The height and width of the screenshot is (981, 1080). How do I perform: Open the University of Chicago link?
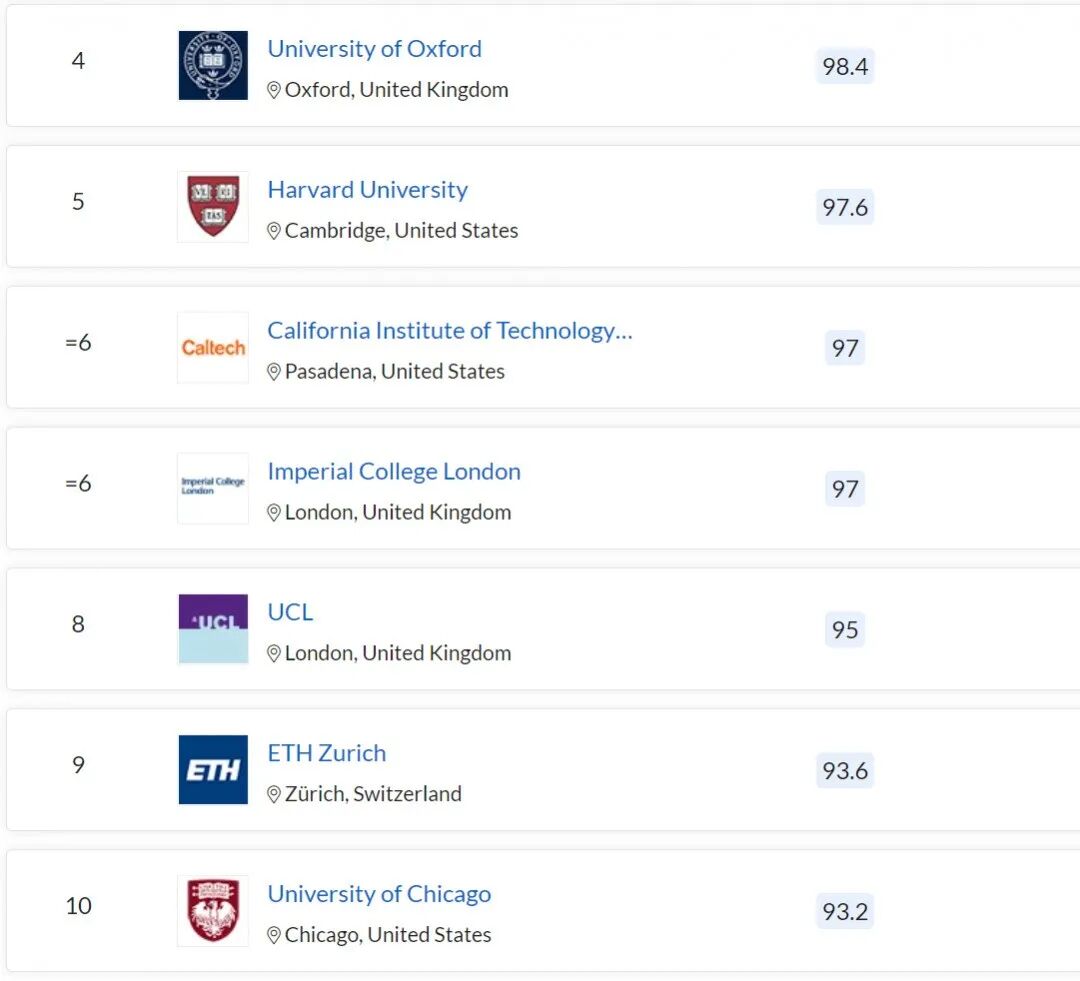(379, 894)
